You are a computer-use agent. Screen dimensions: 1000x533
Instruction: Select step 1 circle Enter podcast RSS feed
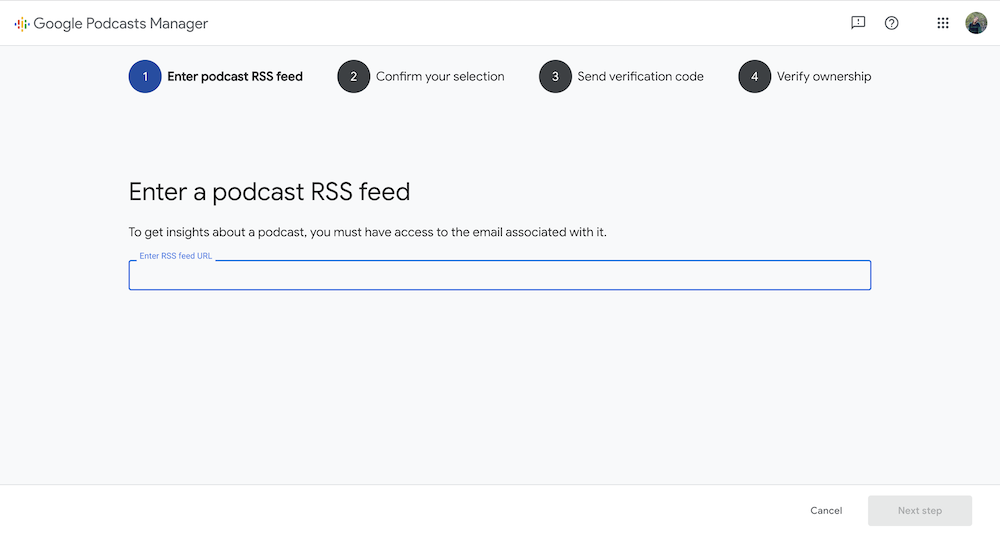click(x=145, y=77)
